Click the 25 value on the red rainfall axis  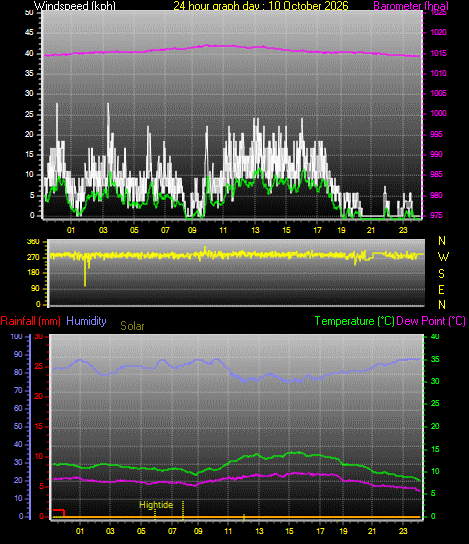[x=39, y=367]
